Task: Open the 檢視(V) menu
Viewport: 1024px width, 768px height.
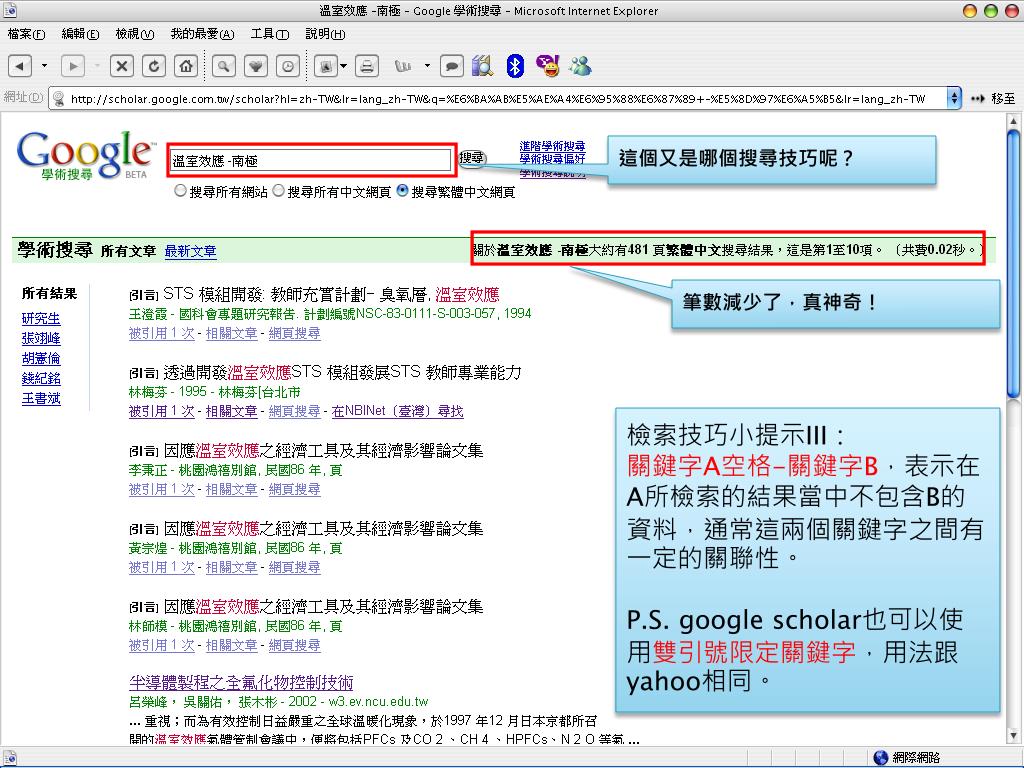Action: 135,34
